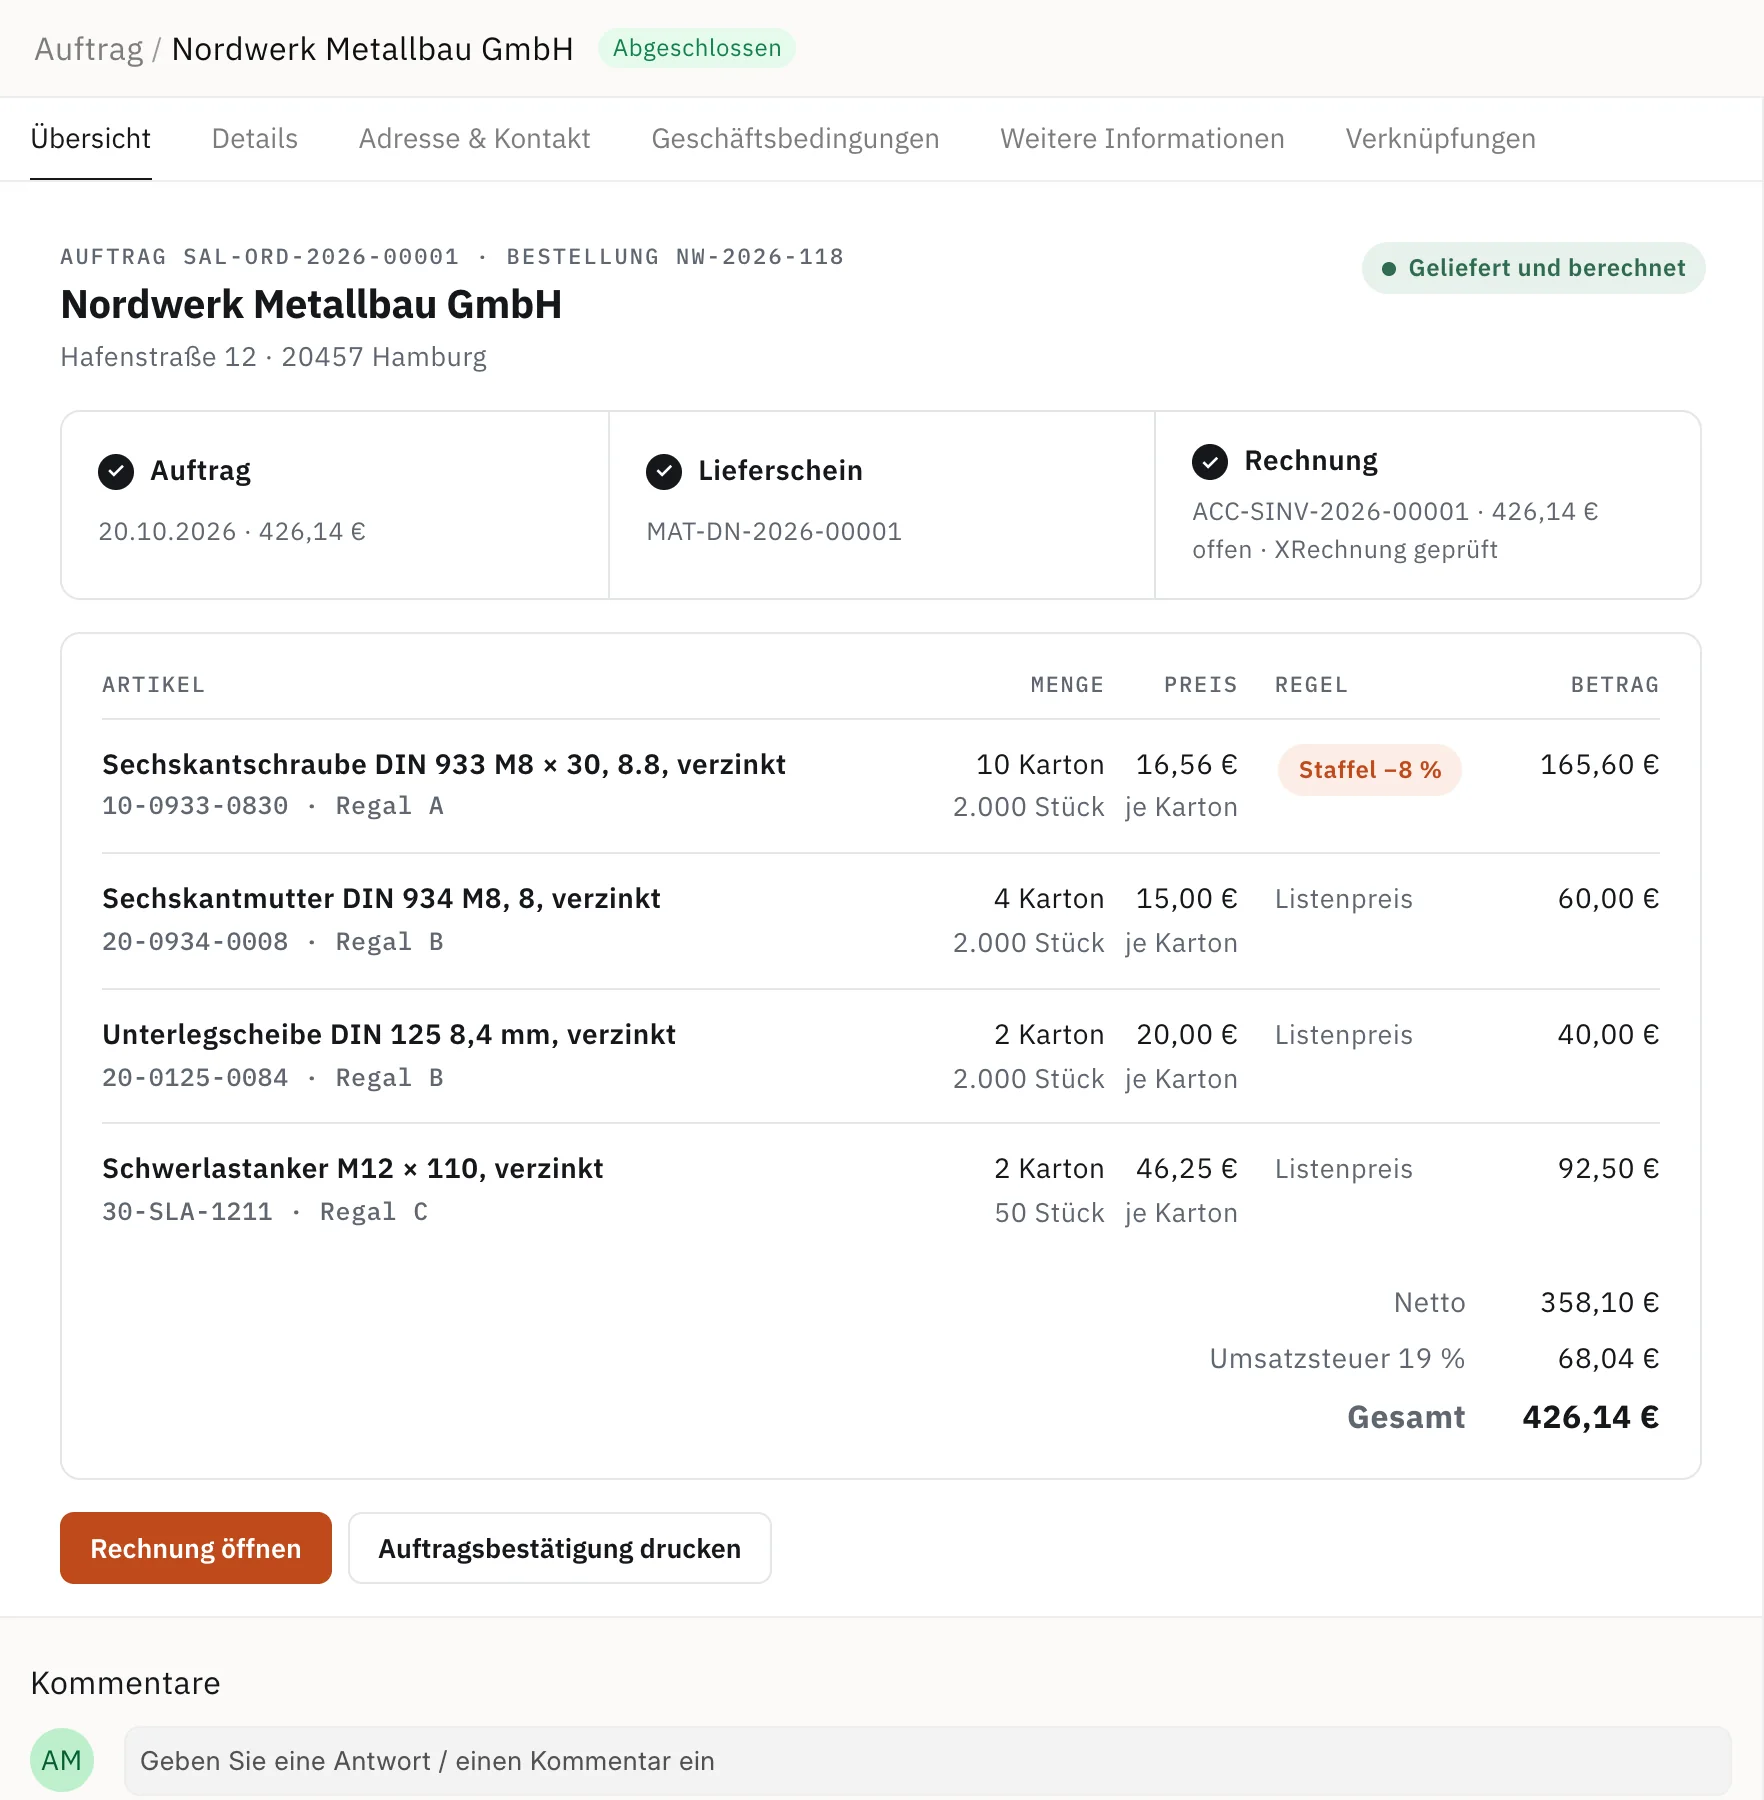Click the 16,56 € unit price

click(x=1187, y=764)
